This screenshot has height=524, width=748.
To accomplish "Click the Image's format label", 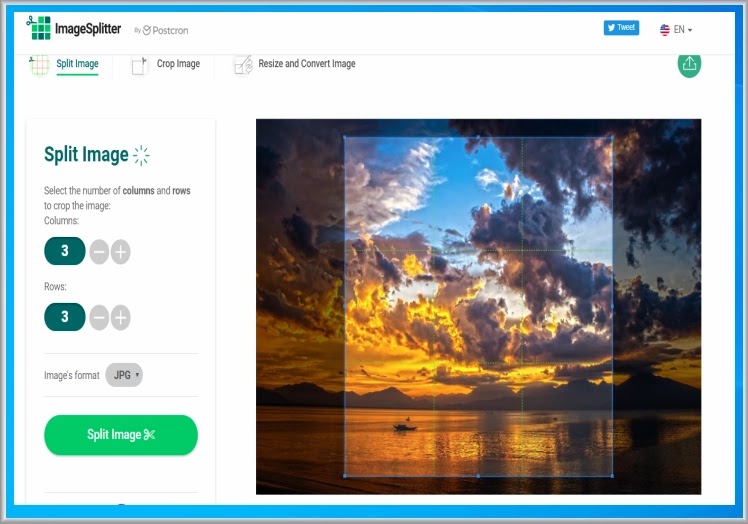I will (x=72, y=376).
